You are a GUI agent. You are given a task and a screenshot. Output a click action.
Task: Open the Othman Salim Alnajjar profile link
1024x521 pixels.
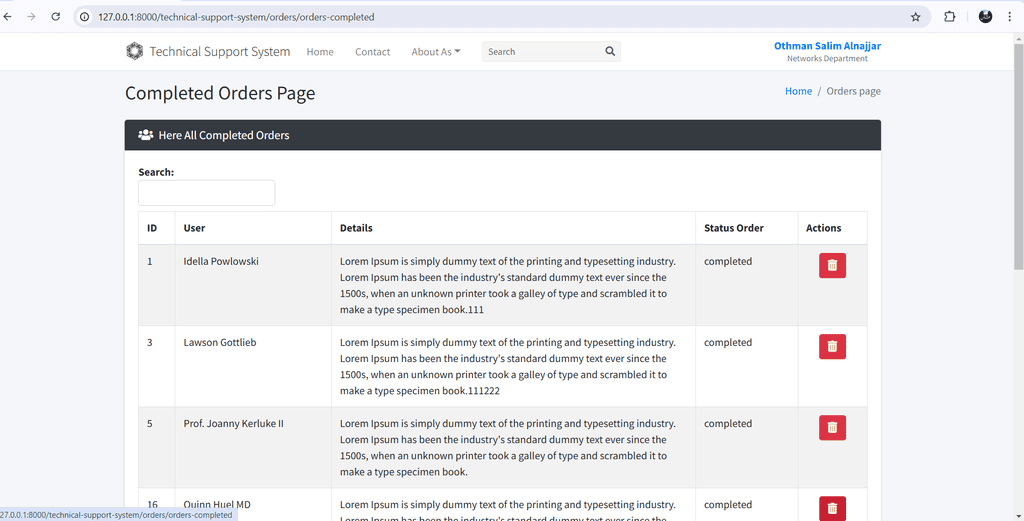coord(827,46)
